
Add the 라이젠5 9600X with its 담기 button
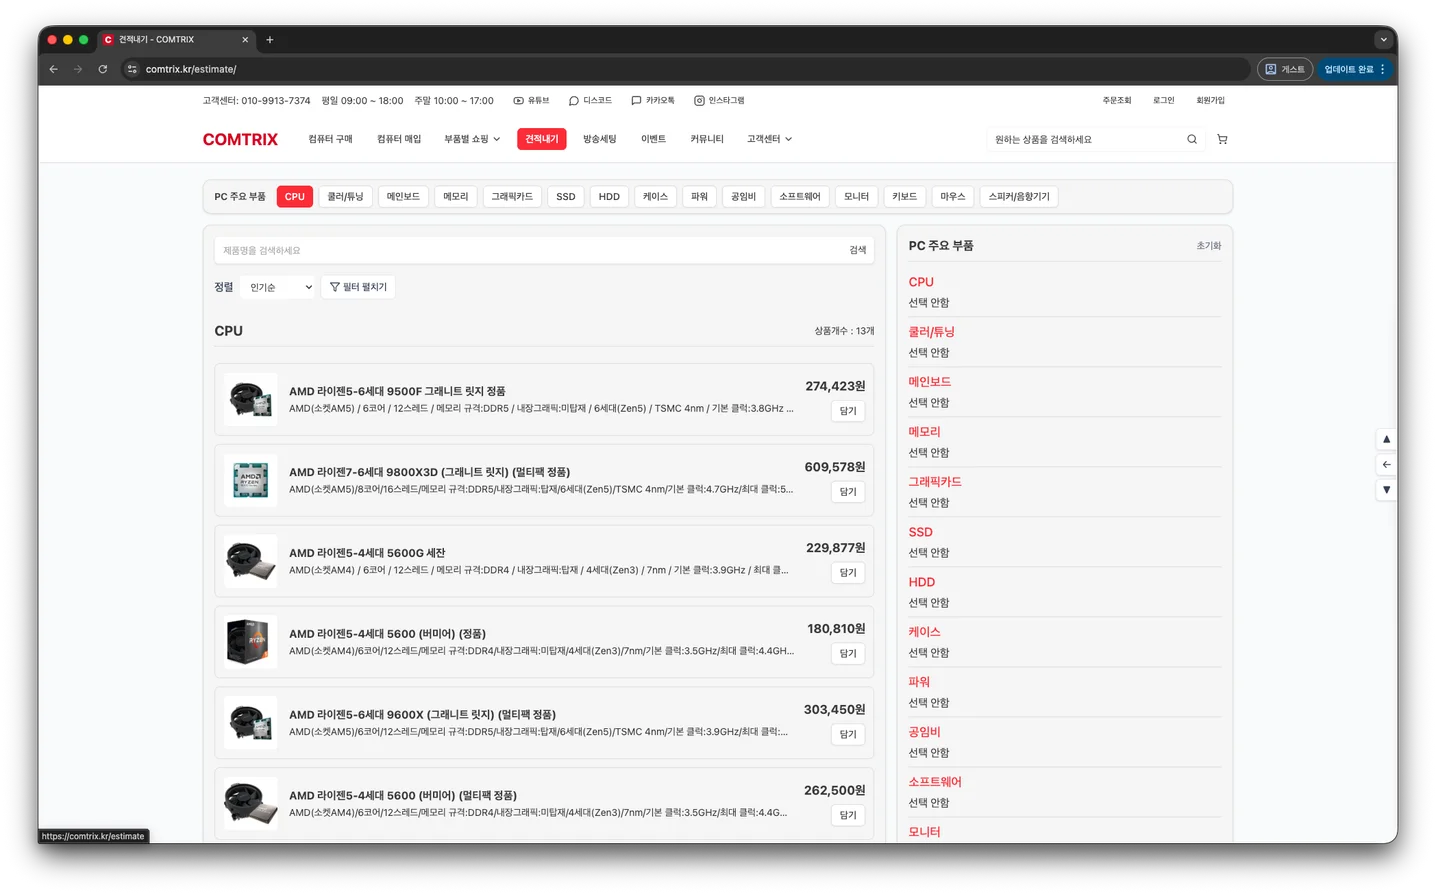tap(848, 734)
